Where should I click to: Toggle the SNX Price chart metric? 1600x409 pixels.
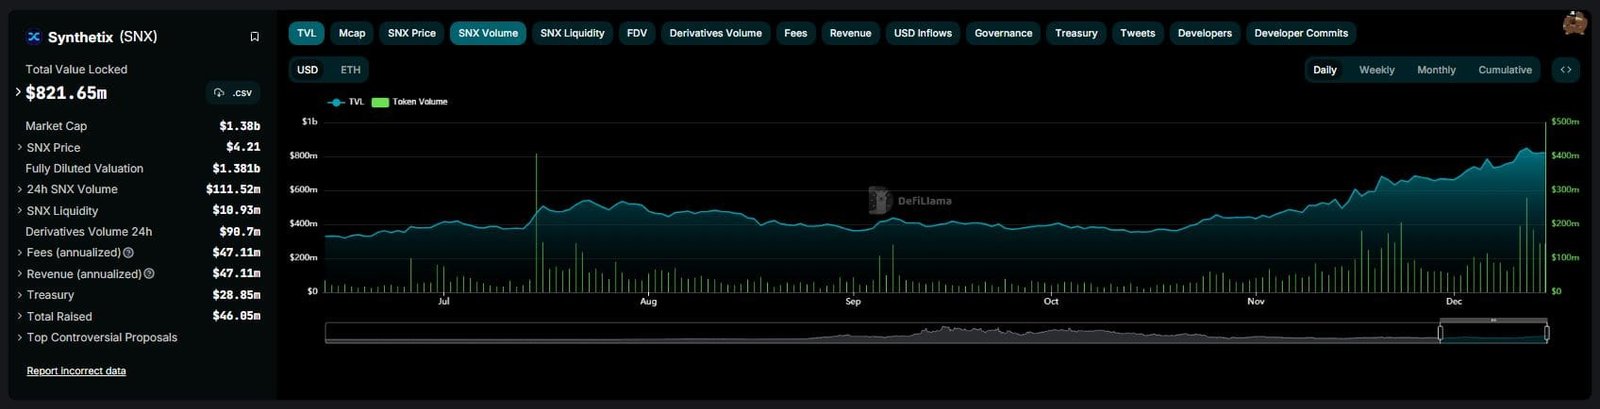pyautogui.click(x=412, y=33)
